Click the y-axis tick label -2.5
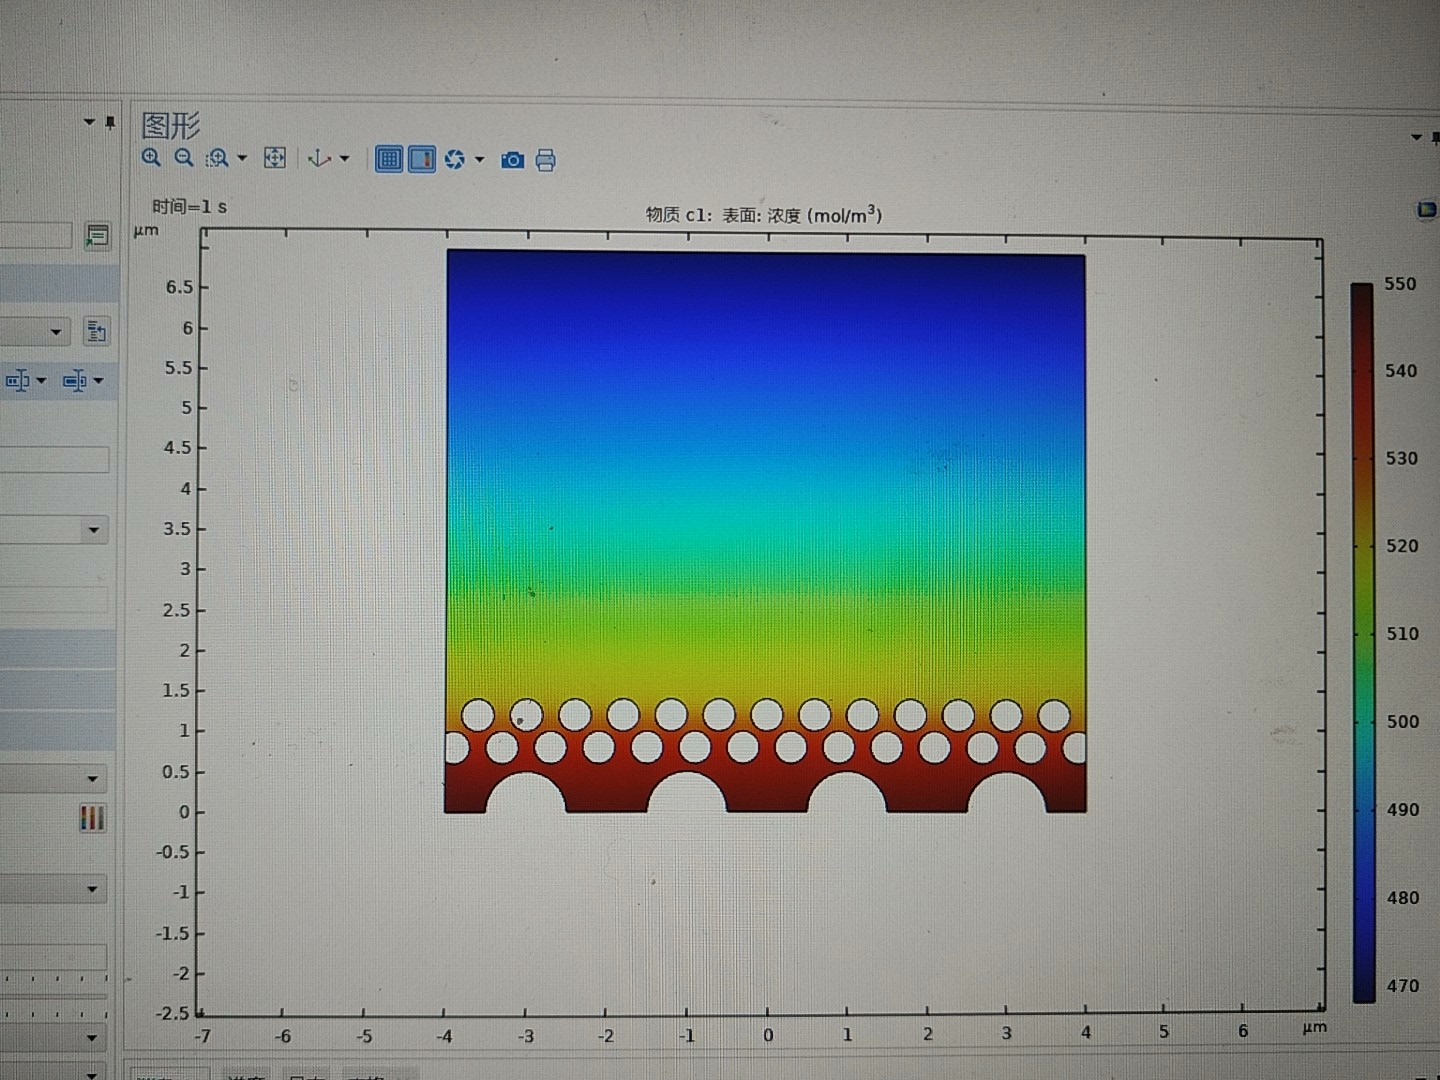This screenshot has height=1080, width=1440. click(x=172, y=1013)
